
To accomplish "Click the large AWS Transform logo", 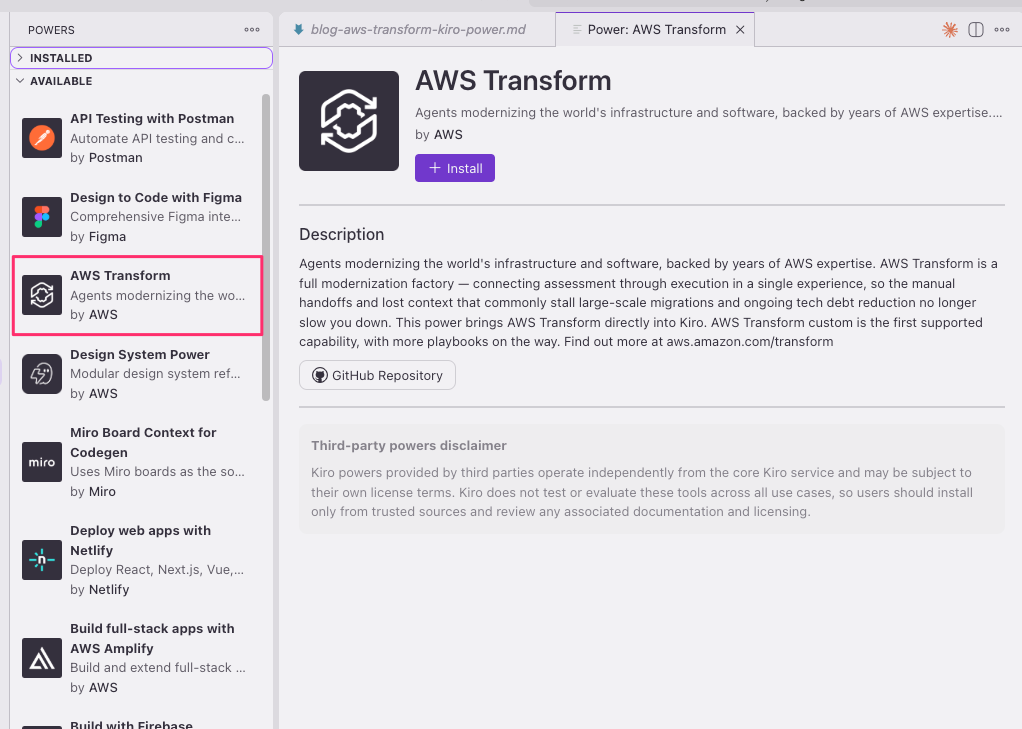I will pos(349,121).
